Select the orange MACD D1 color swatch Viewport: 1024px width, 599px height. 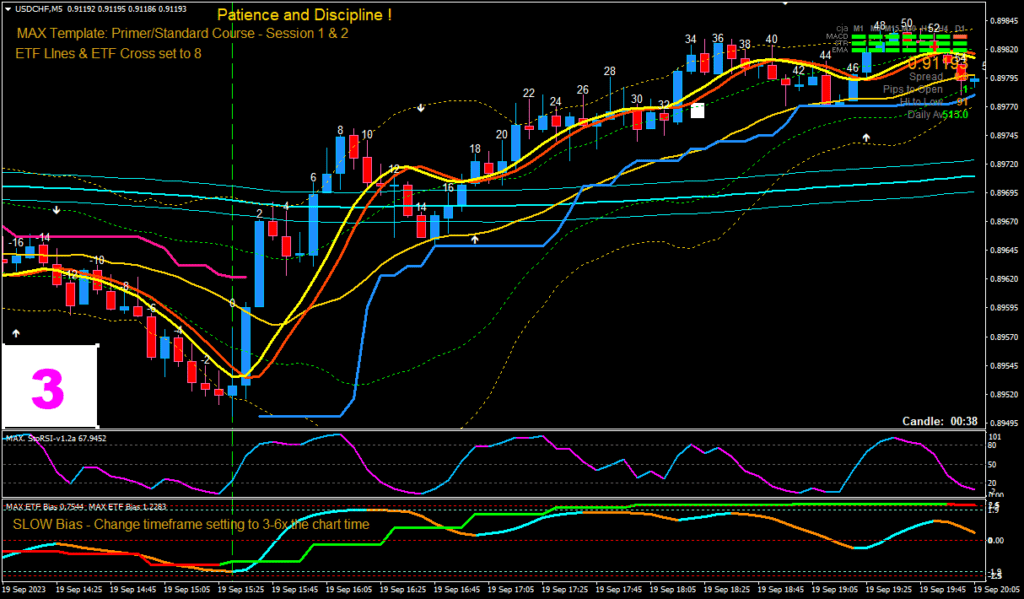(960, 36)
